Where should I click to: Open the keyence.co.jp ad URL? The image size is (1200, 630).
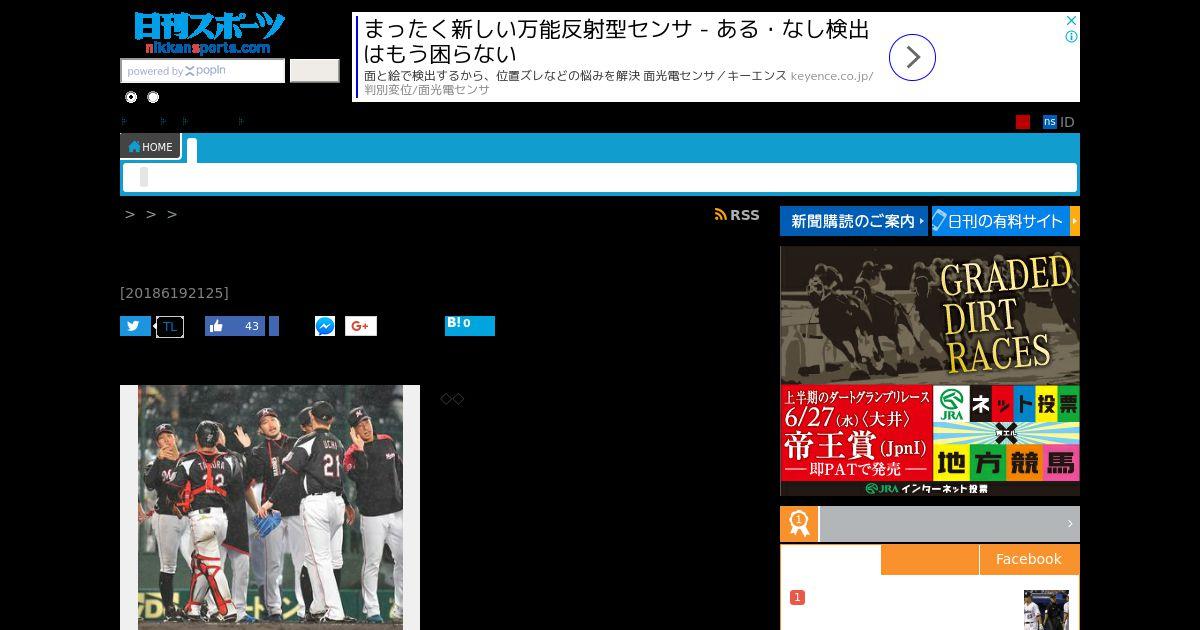832,76
